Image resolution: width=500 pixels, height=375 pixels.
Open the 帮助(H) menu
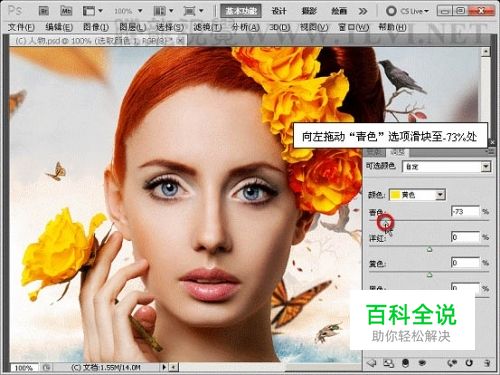pyautogui.click(x=392, y=27)
